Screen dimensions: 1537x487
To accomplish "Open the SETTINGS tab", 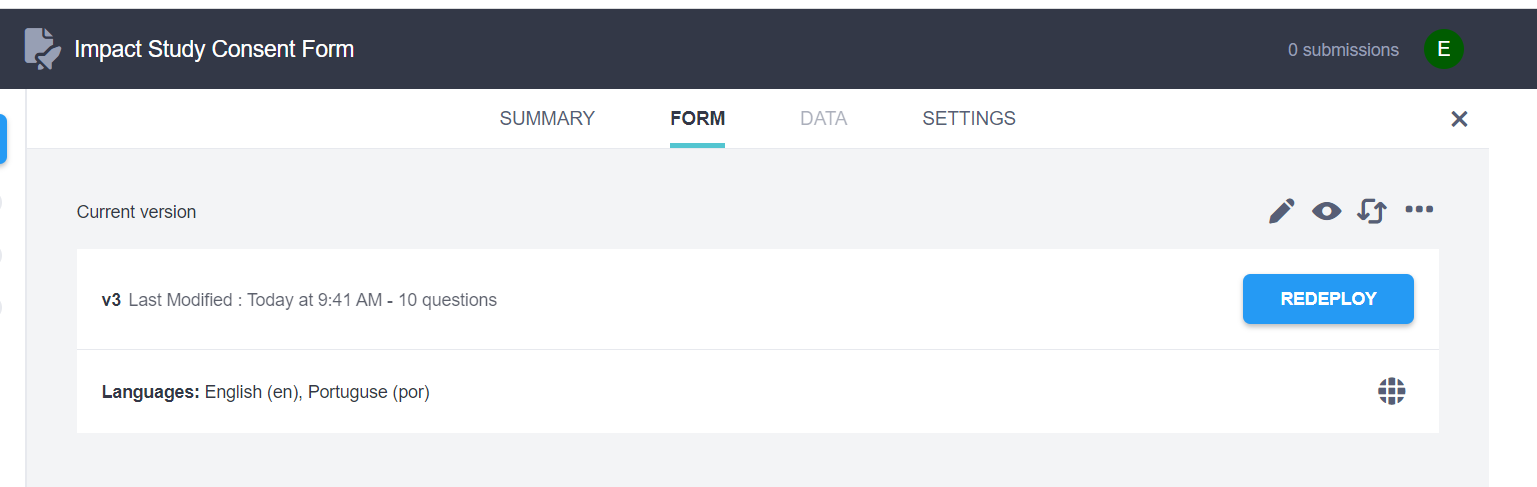I will pyautogui.click(x=968, y=119).
